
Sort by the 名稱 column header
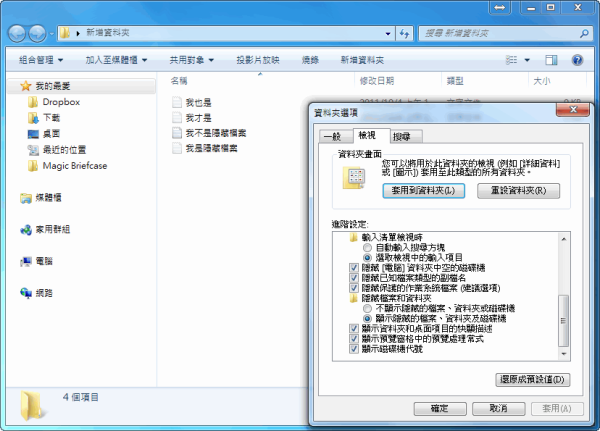[x=179, y=81]
